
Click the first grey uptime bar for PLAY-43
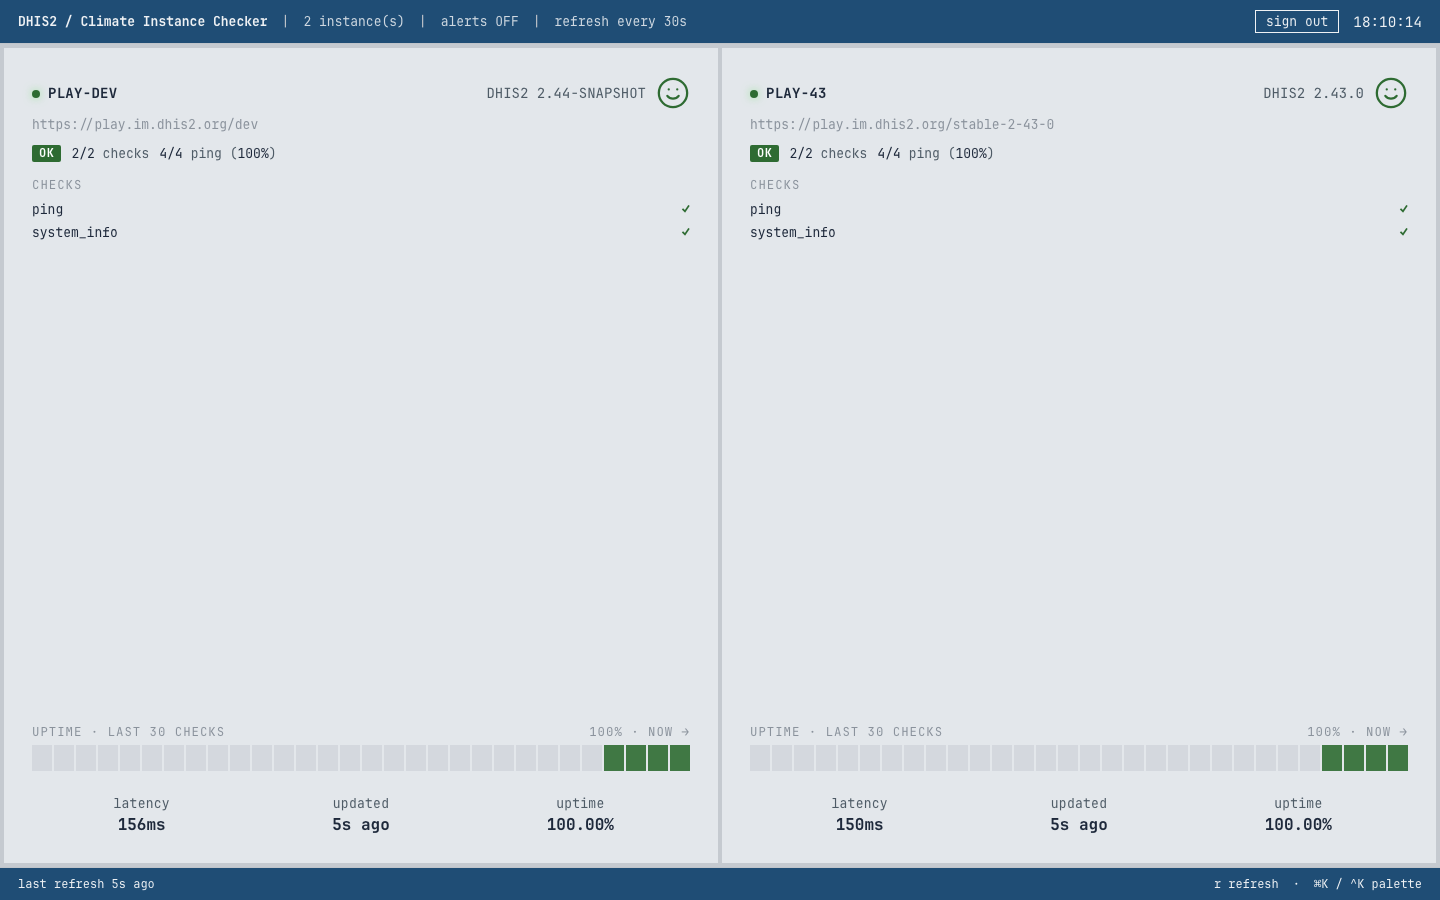click(x=760, y=758)
